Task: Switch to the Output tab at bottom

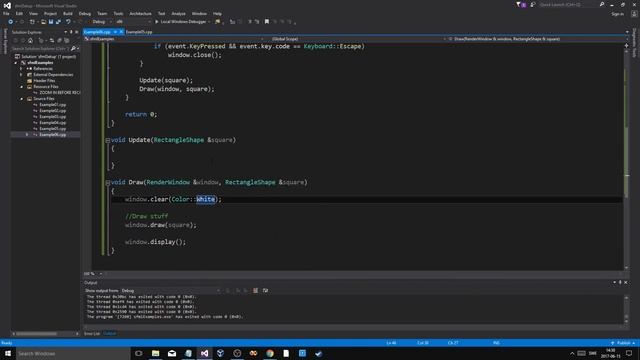Action: (x=109, y=334)
